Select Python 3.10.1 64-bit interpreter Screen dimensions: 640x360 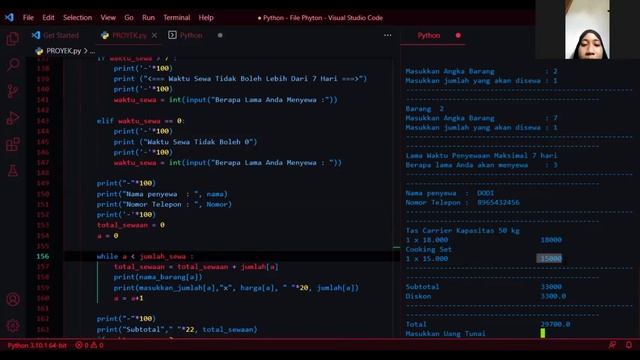[x=37, y=345]
